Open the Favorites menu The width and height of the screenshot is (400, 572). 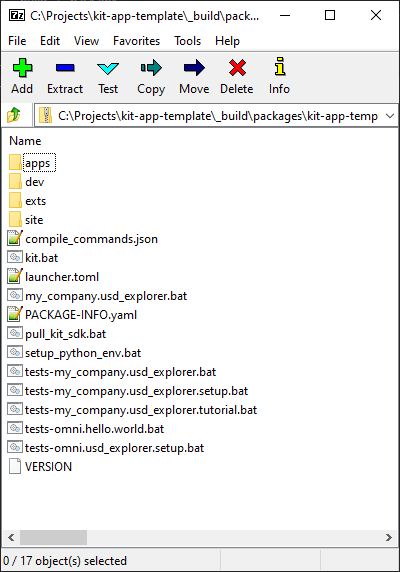tap(136, 41)
